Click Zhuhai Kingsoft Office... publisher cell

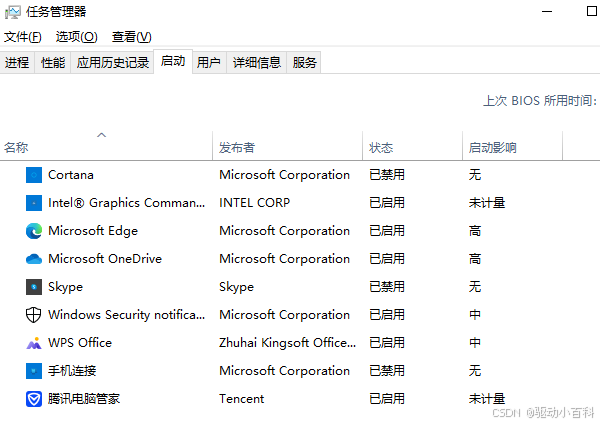click(x=287, y=343)
